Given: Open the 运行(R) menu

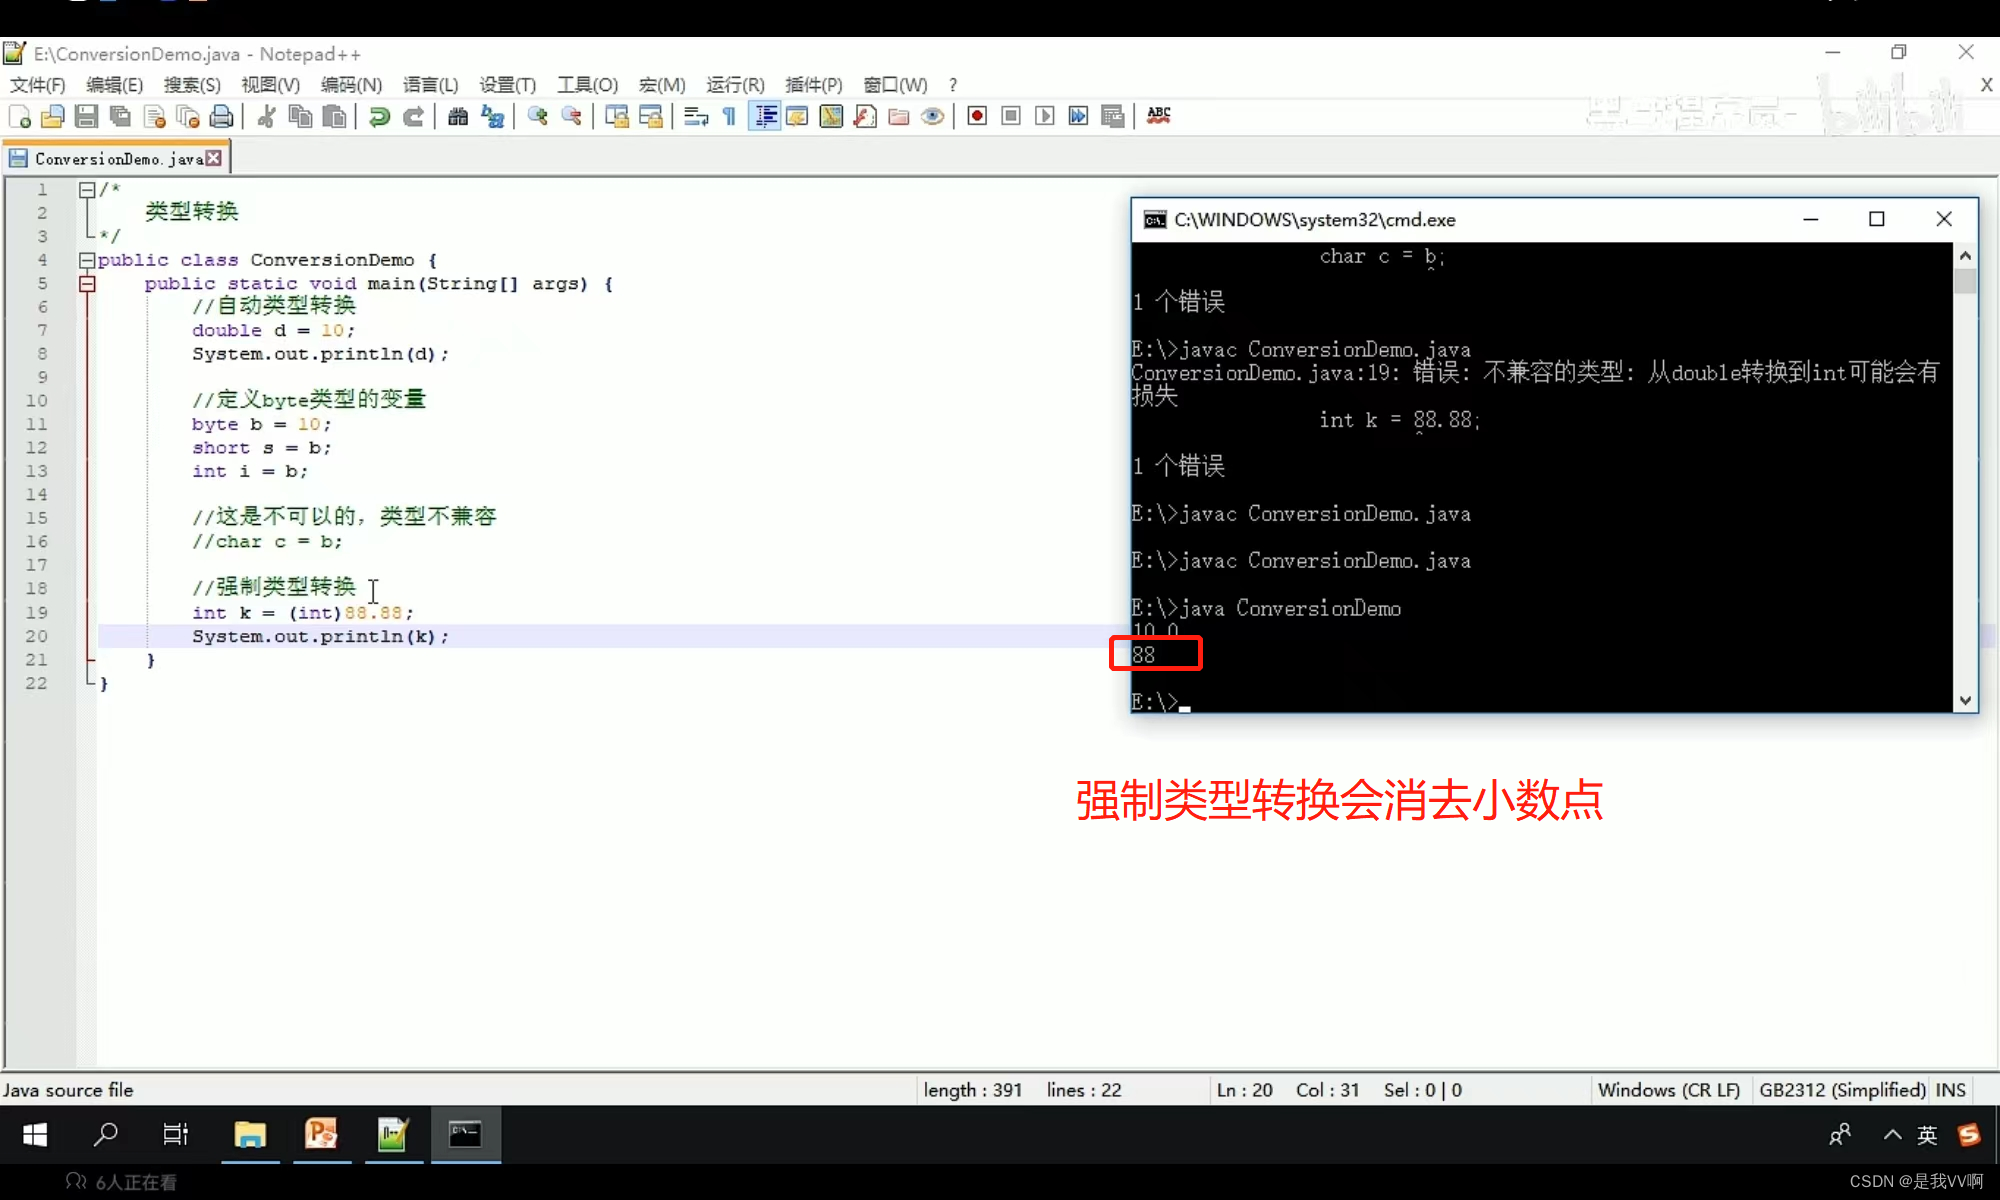Looking at the screenshot, I should [735, 85].
